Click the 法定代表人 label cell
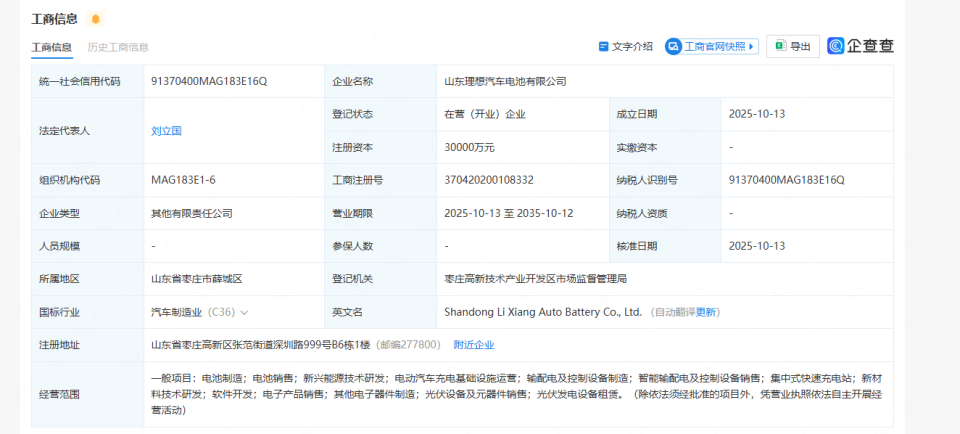 tap(88, 130)
